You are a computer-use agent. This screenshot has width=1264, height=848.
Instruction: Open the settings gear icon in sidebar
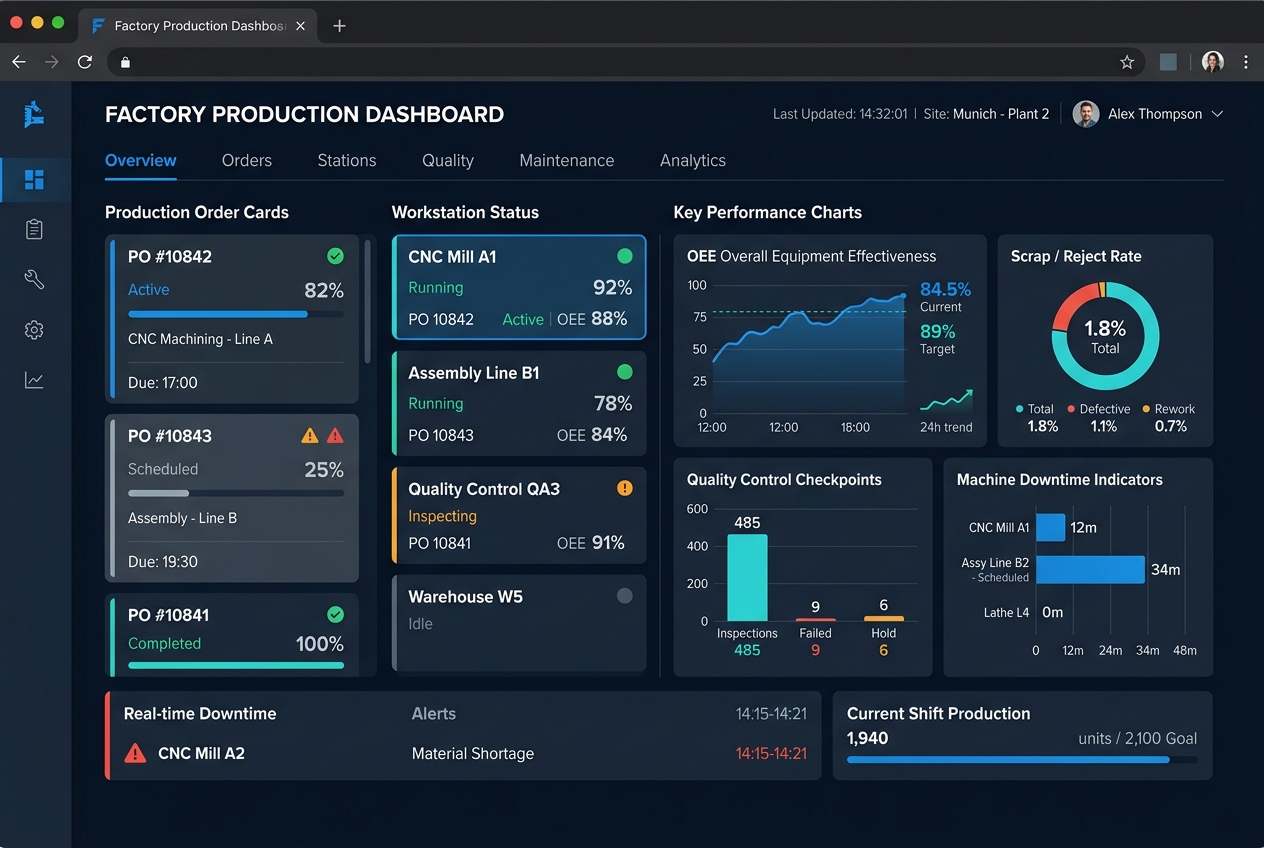click(x=34, y=330)
